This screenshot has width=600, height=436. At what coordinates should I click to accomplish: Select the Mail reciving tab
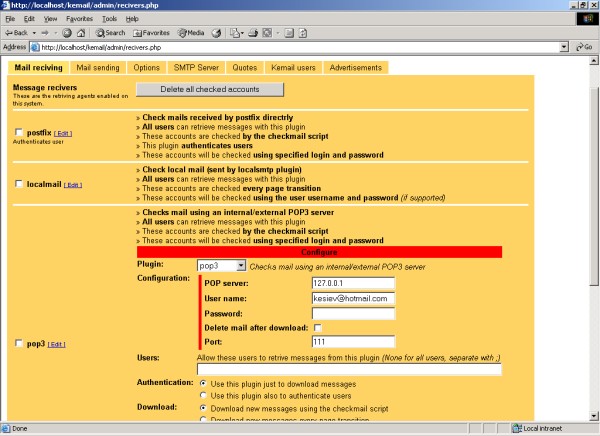coord(38,68)
